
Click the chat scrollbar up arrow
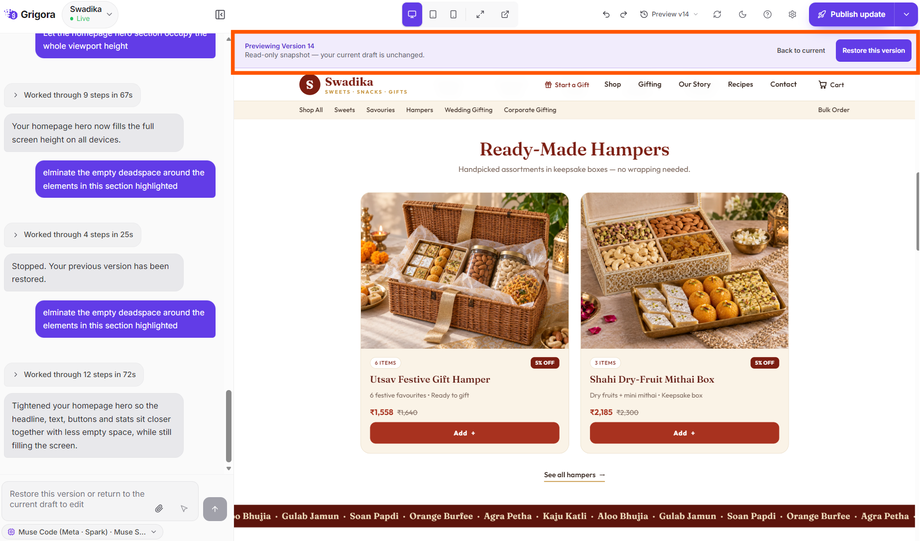229,39
